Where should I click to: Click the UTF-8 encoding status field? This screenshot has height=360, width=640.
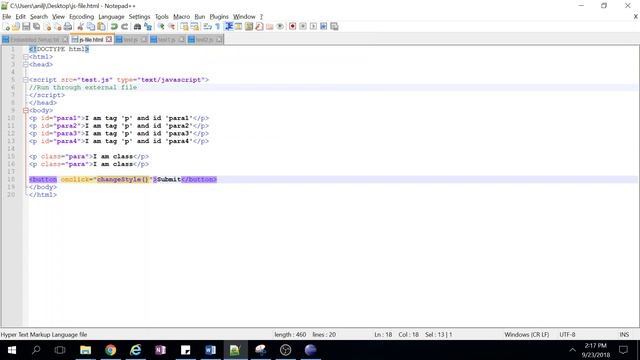coord(567,335)
